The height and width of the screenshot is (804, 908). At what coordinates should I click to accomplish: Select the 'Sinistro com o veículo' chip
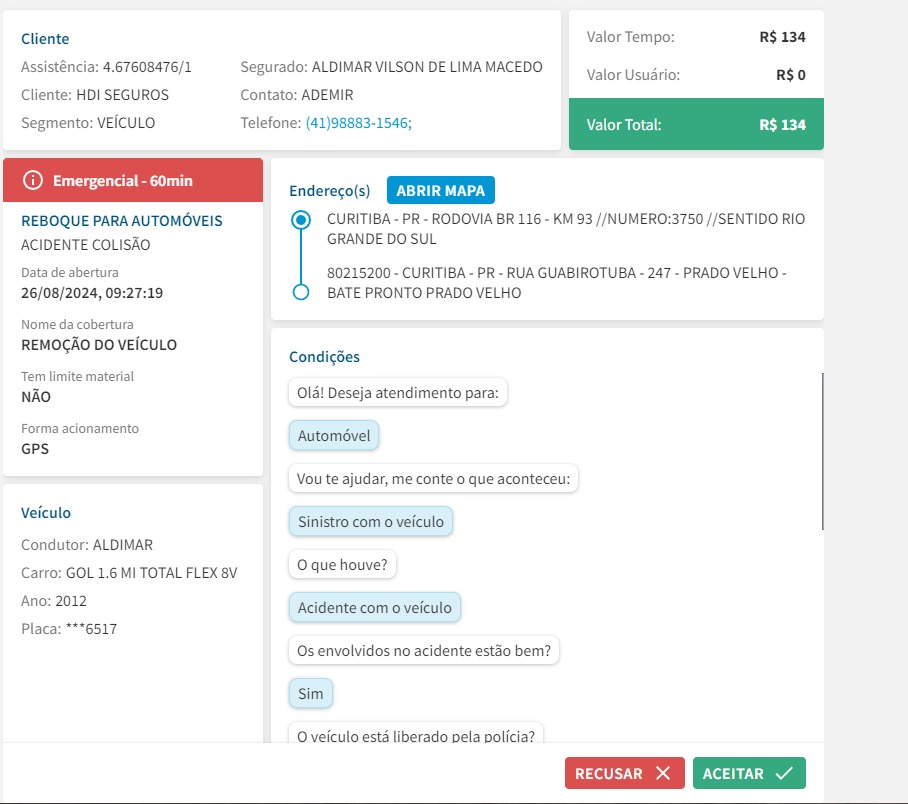pos(371,521)
